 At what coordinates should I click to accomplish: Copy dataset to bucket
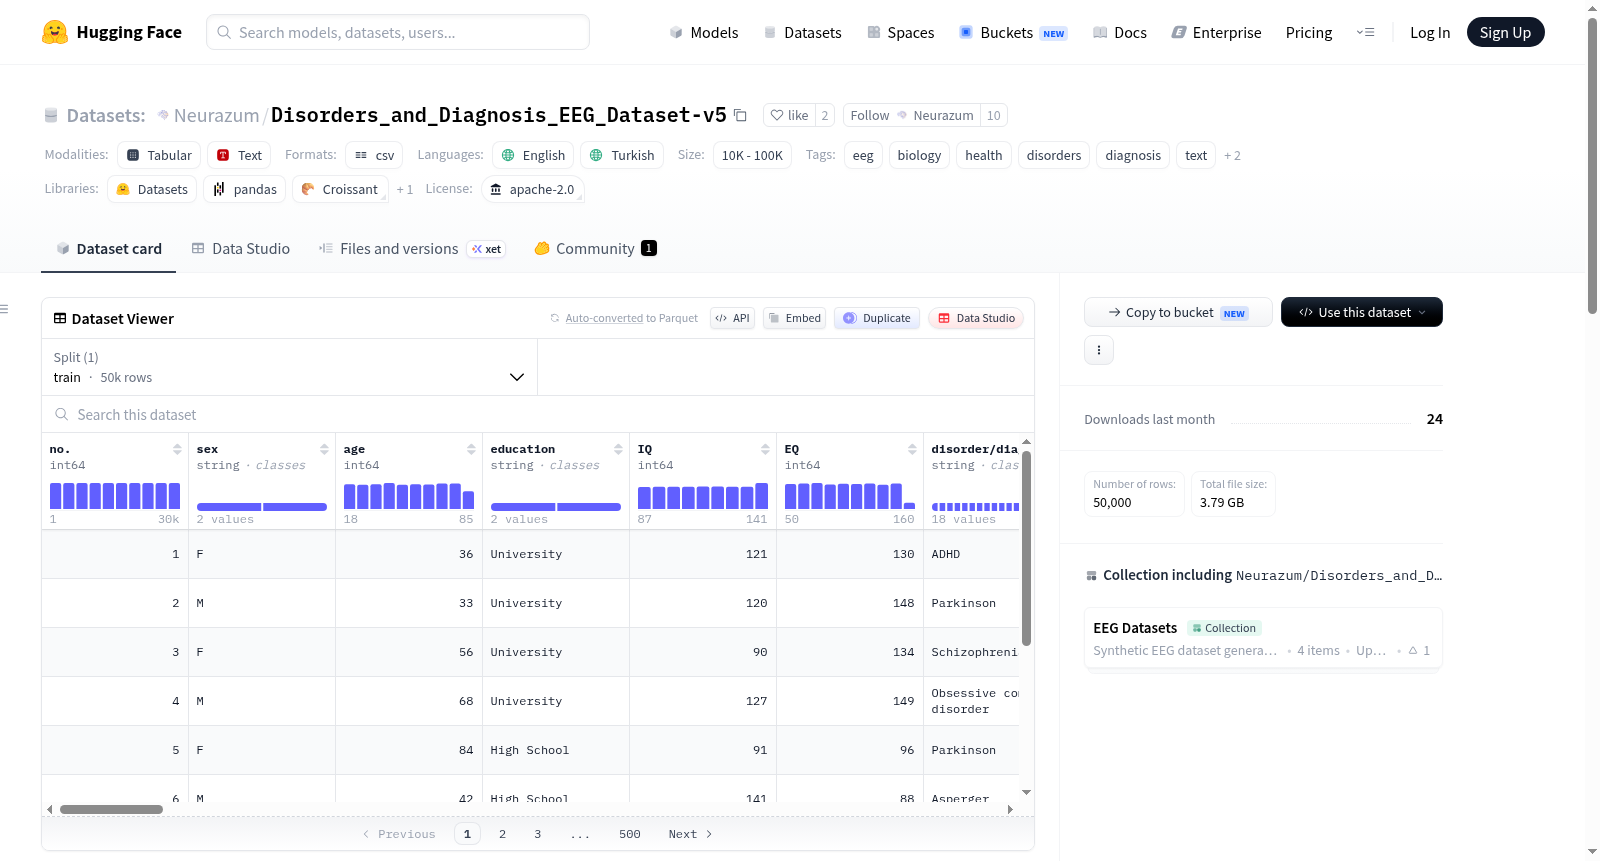coord(1178,312)
